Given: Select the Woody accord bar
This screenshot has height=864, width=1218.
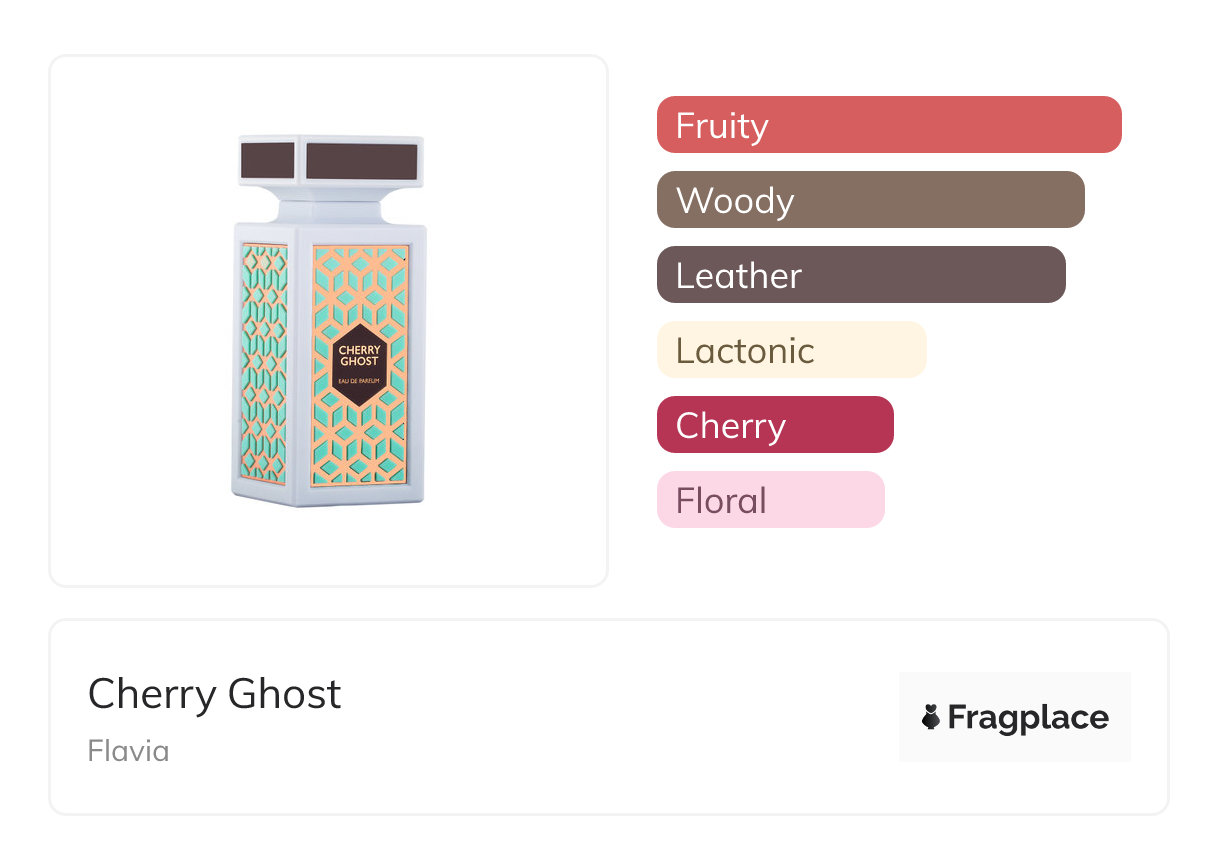Looking at the screenshot, I should 870,200.
